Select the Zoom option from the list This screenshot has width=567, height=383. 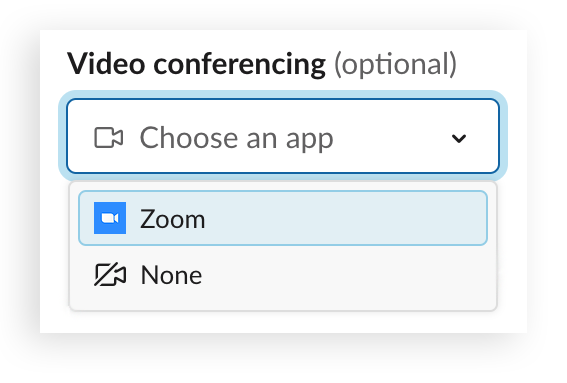pos(283,218)
